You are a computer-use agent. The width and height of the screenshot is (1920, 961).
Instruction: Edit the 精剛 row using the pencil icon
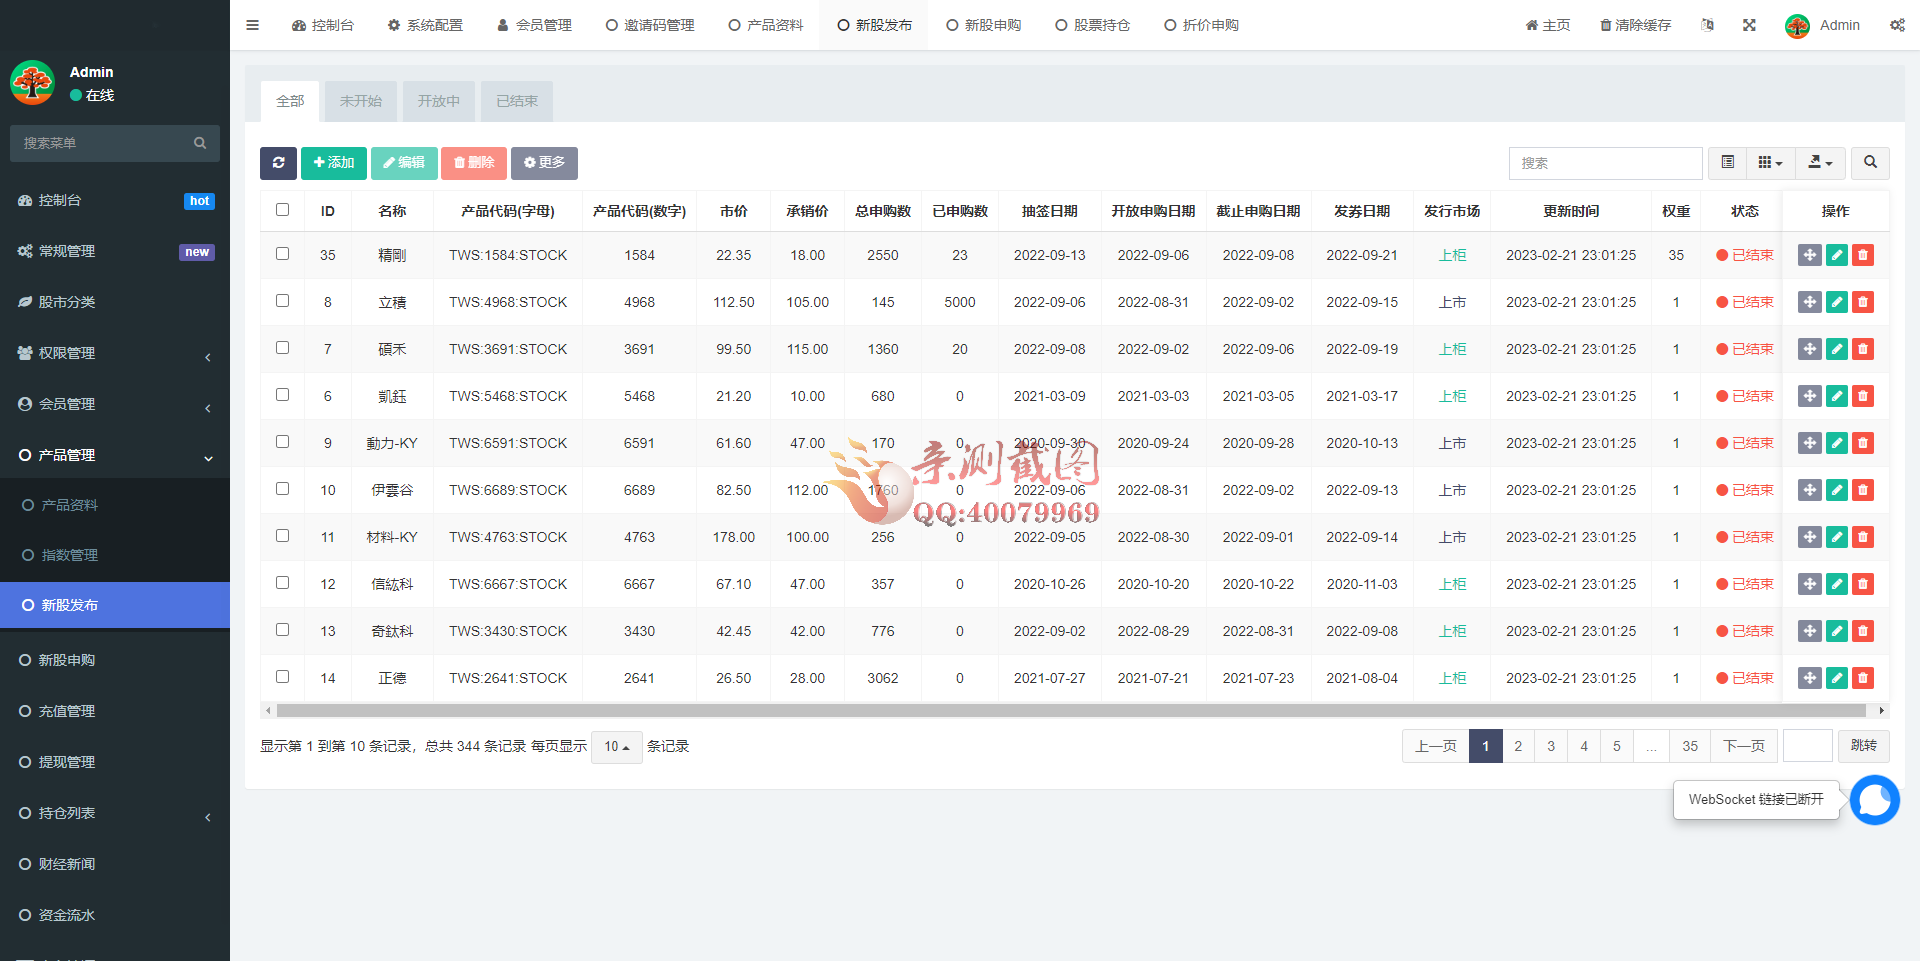tap(1836, 255)
